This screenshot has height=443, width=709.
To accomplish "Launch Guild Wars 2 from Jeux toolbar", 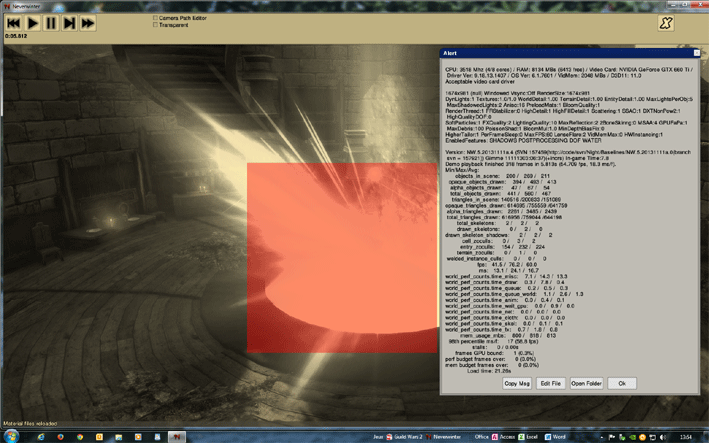I will [404, 437].
